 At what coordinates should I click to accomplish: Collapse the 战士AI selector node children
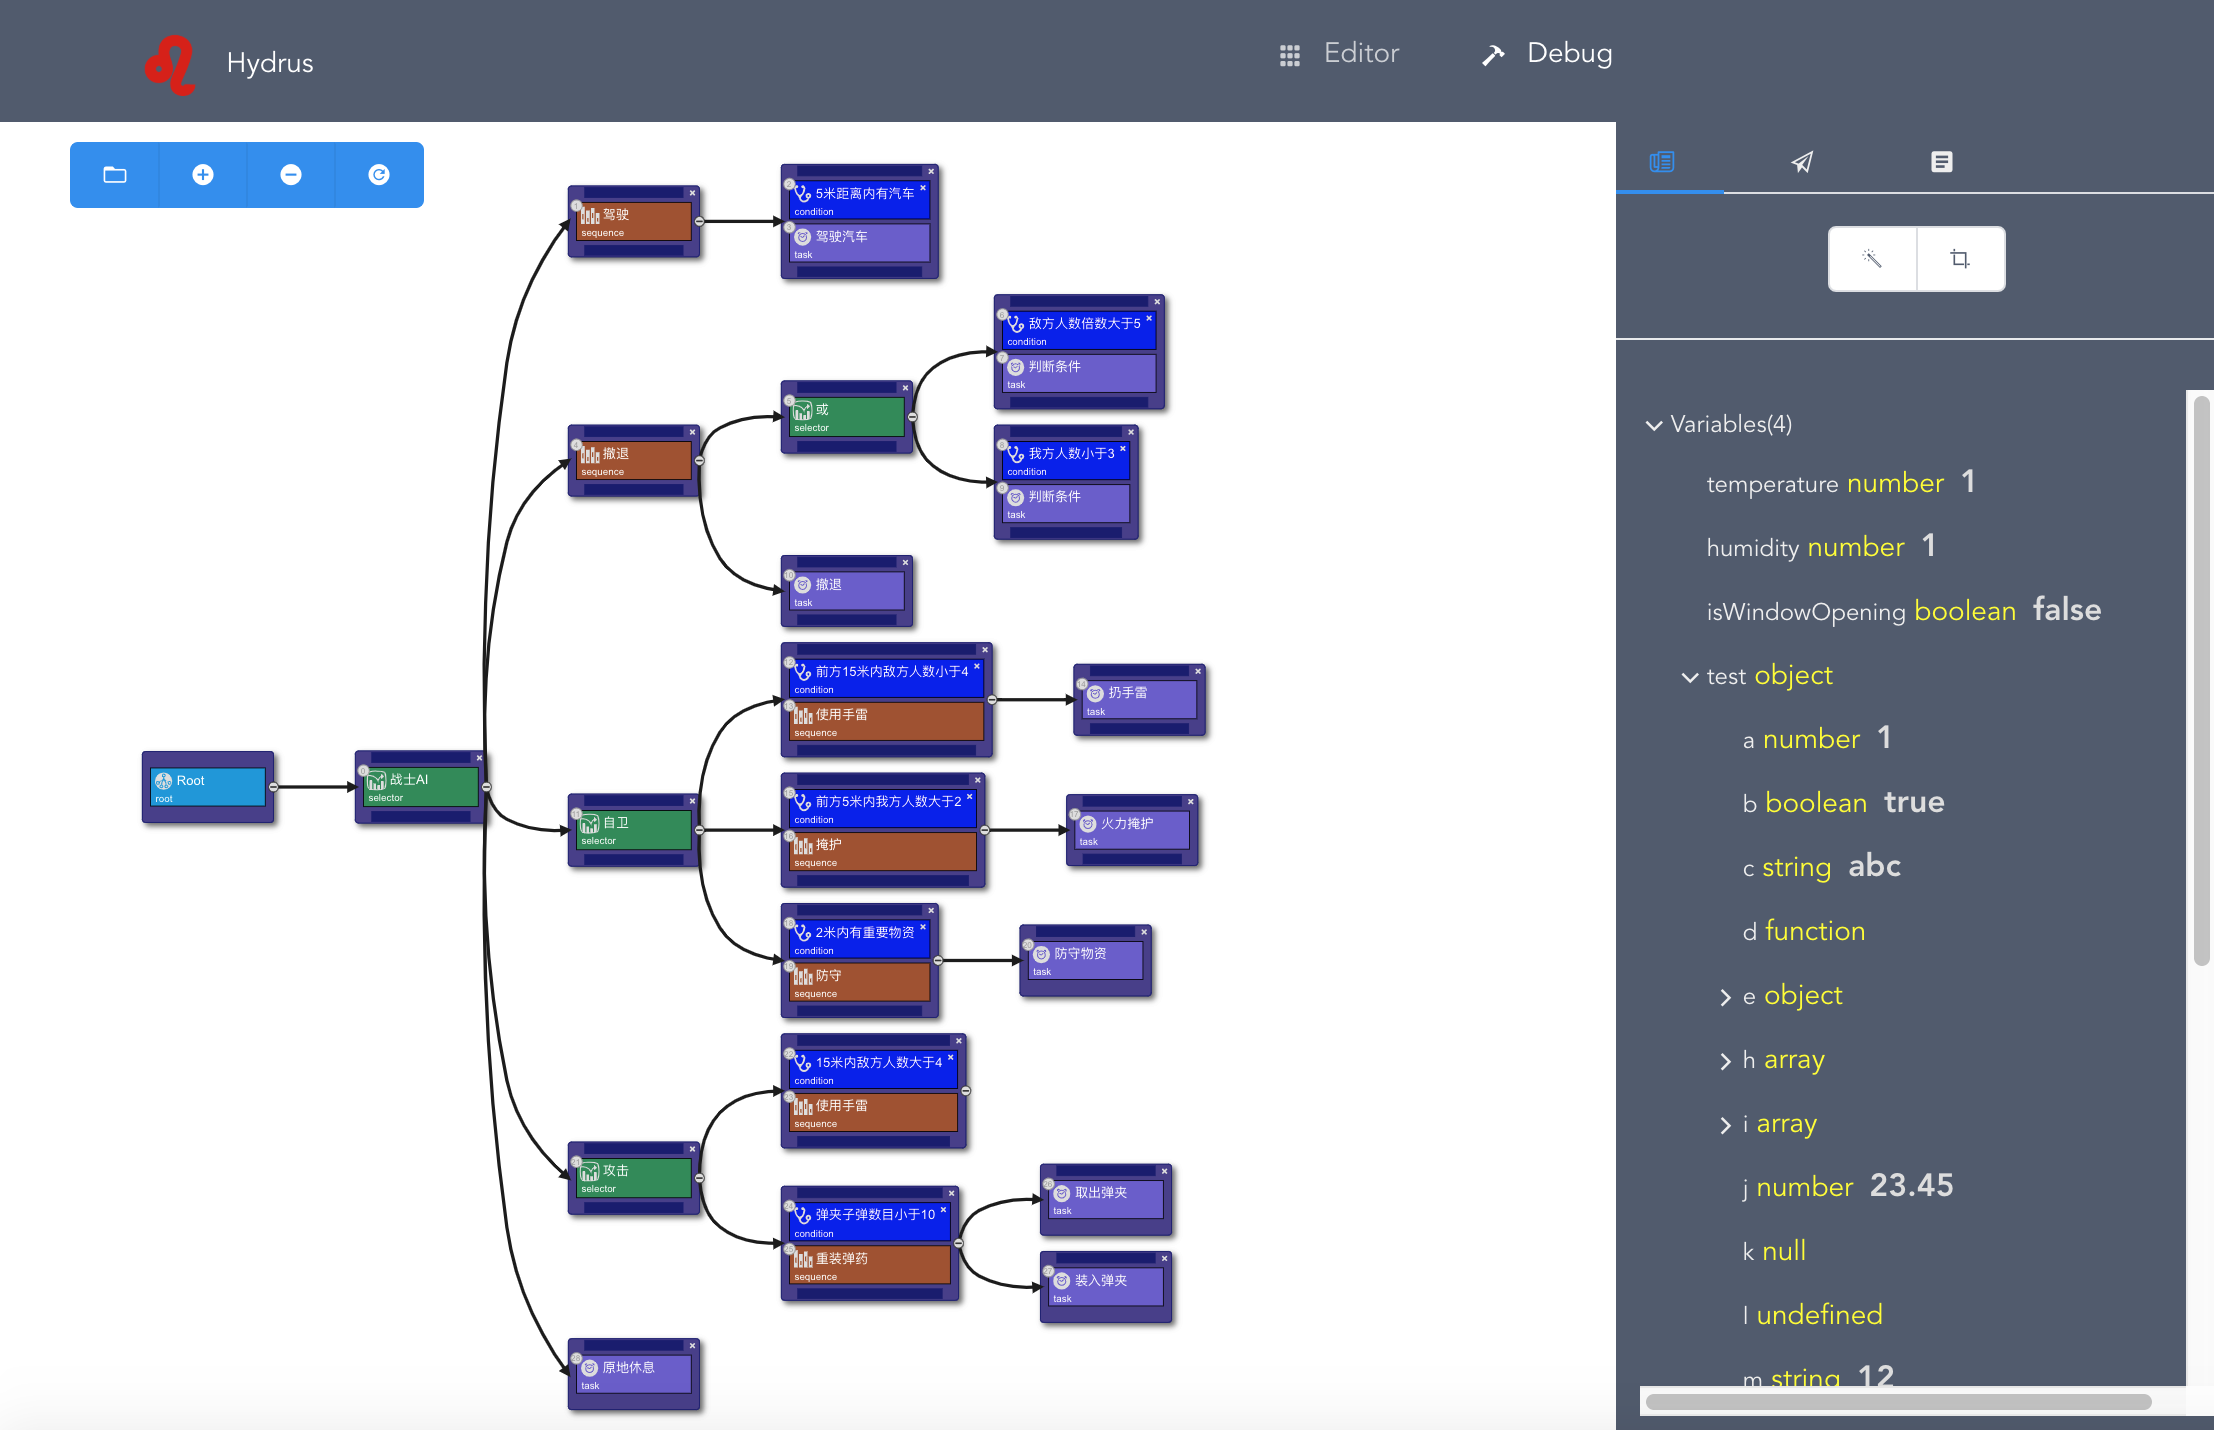tap(487, 787)
